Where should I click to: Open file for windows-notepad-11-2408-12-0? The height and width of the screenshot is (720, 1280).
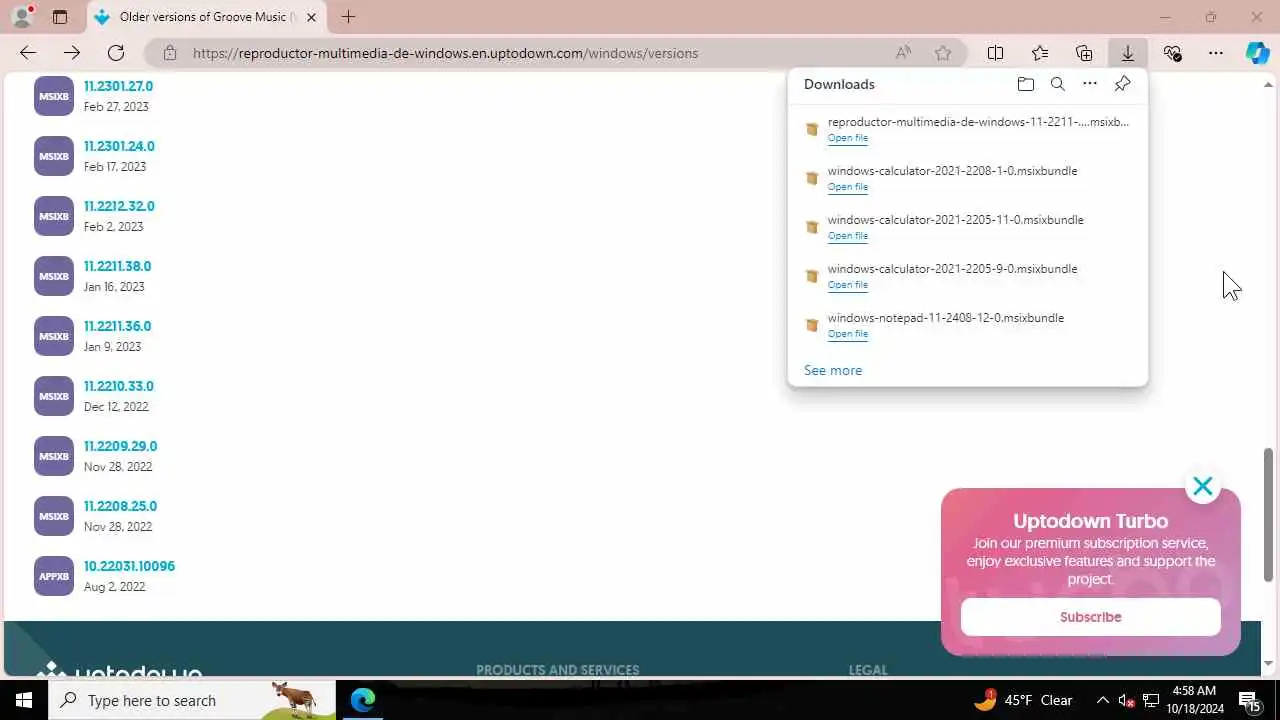point(847,334)
